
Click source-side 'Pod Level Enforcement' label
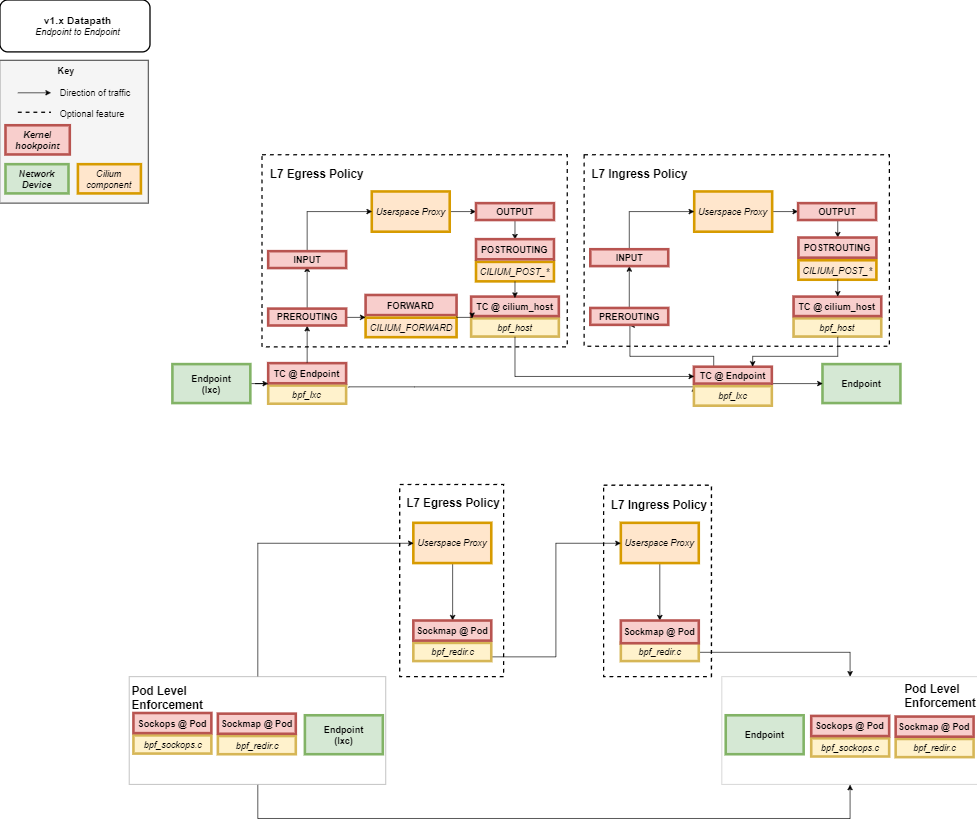tap(167, 697)
